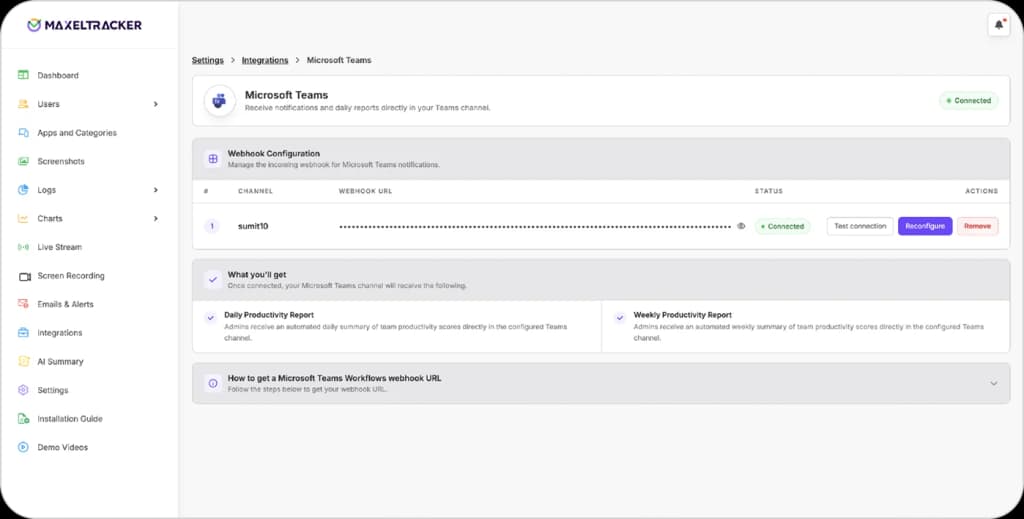Click the Test connection button
The height and width of the screenshot is (519, 1024).
click(x=859, y=226)
